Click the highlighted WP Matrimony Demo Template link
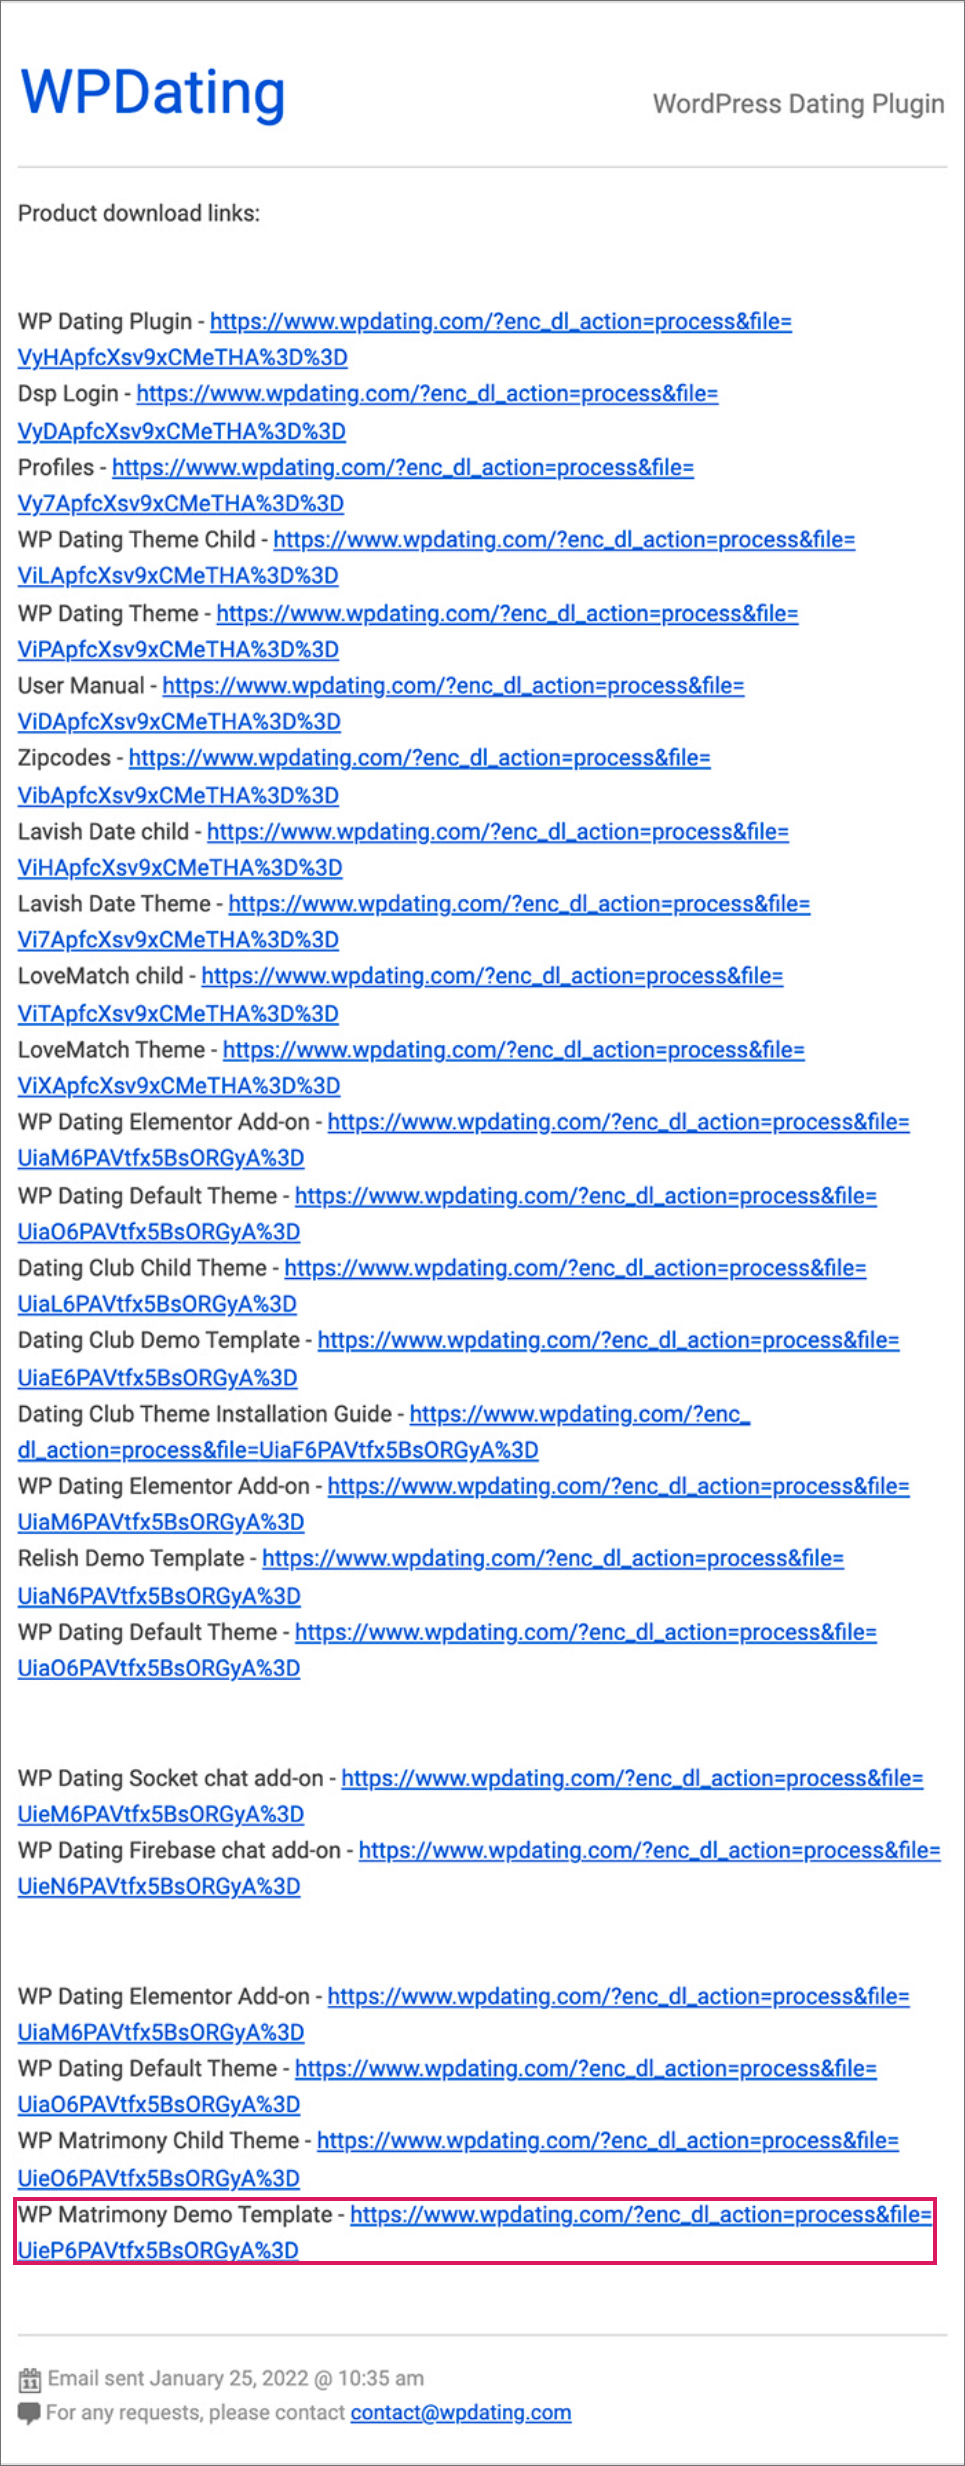This screenshot has width=965, height=2466. pos(641,2214)
